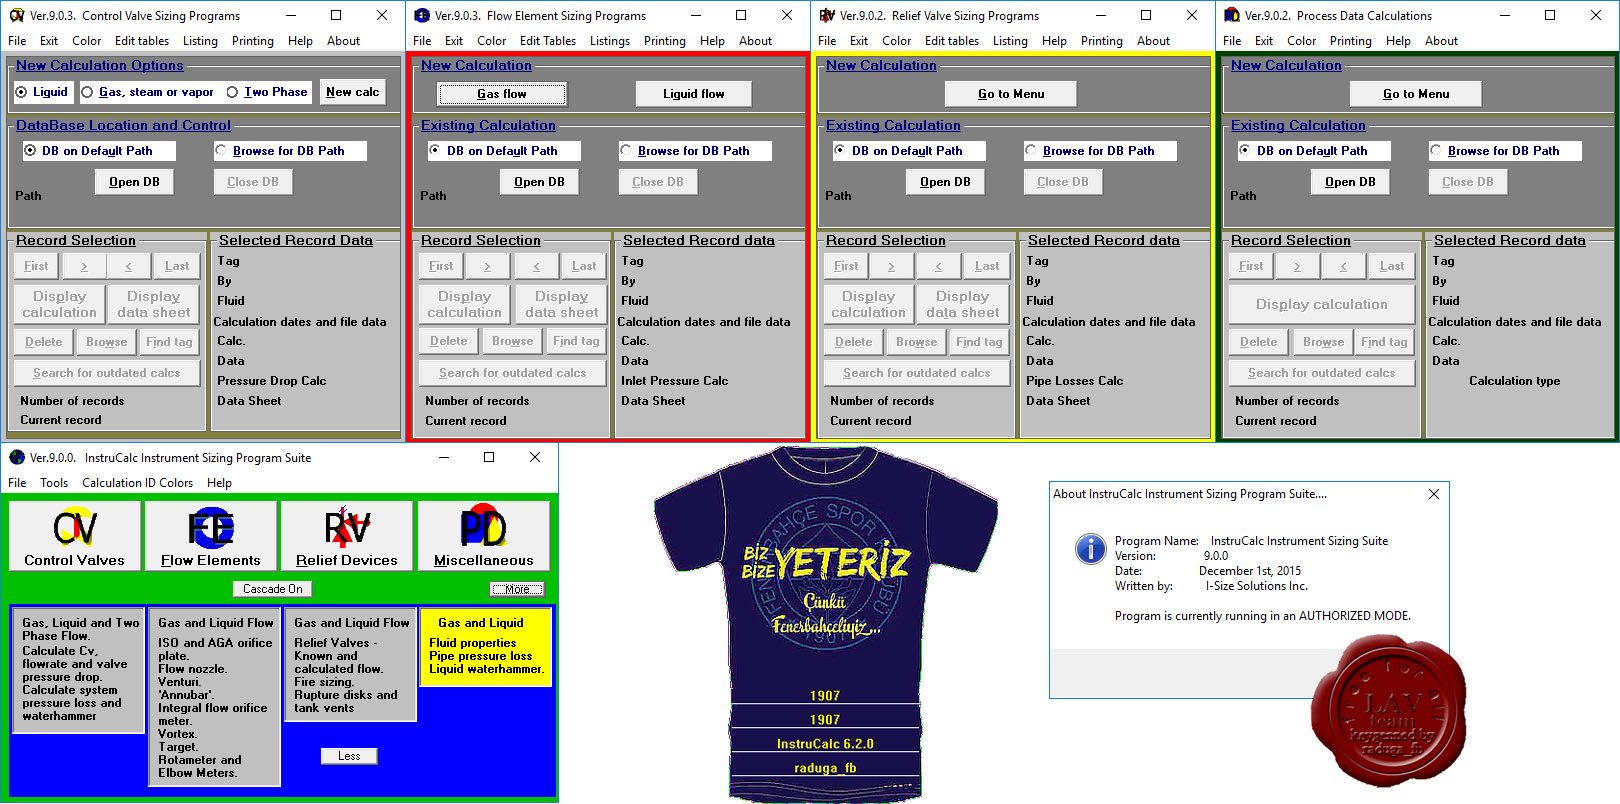Open Tools menu in InstruCalc Suite window
Screen dimensions: 1620x804
(x=54, y=483)
